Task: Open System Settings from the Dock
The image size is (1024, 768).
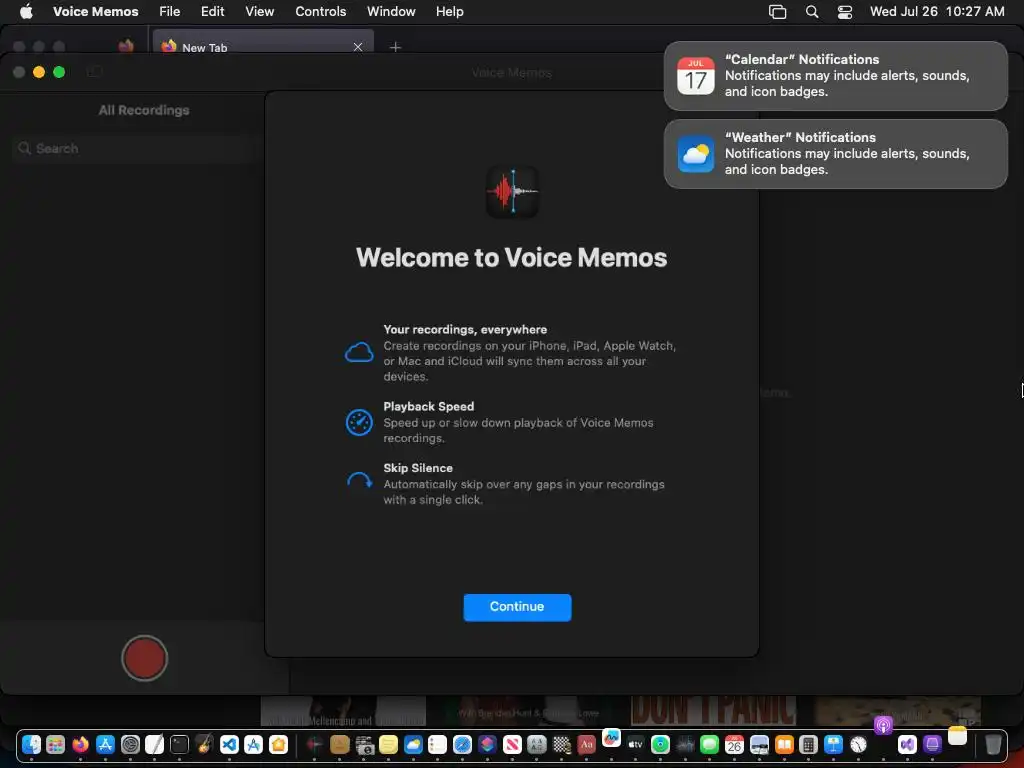Action: tap(130, 744)
